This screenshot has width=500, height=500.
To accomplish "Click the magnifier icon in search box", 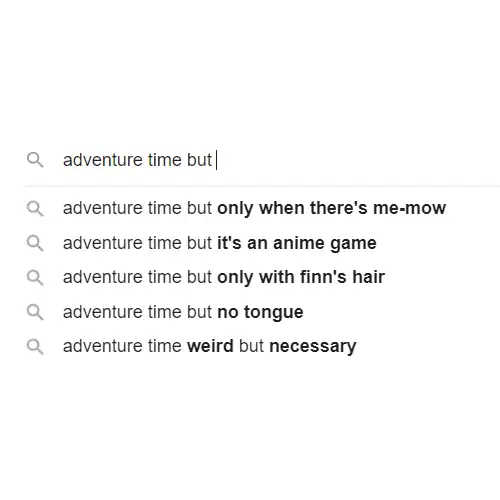I will pyautogui.click(x=35, y=160).
